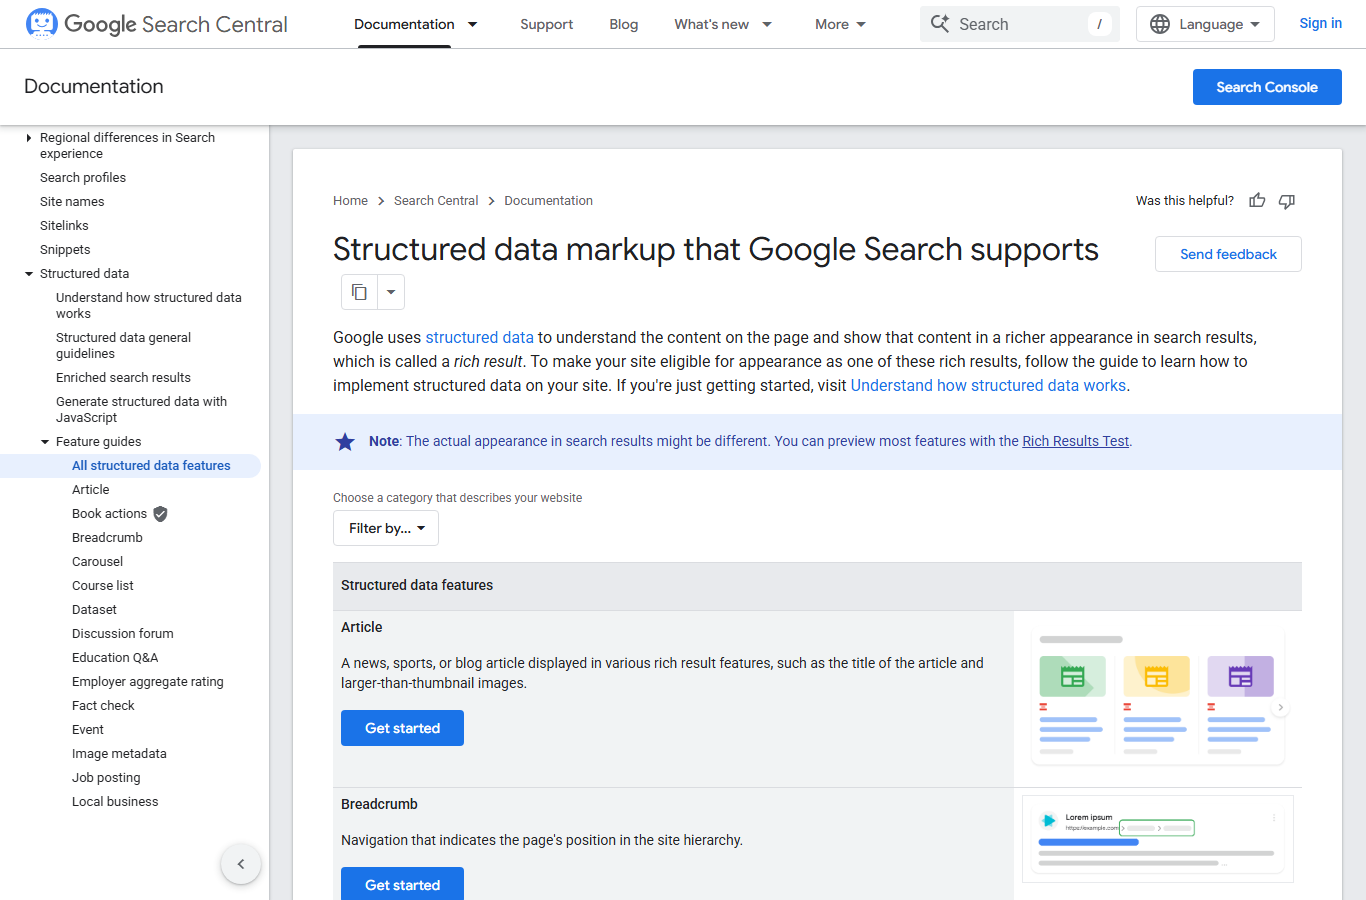Screen dimensions: 1366x900
Task: Follow the structured data inline link
Action: pos(480,338)
